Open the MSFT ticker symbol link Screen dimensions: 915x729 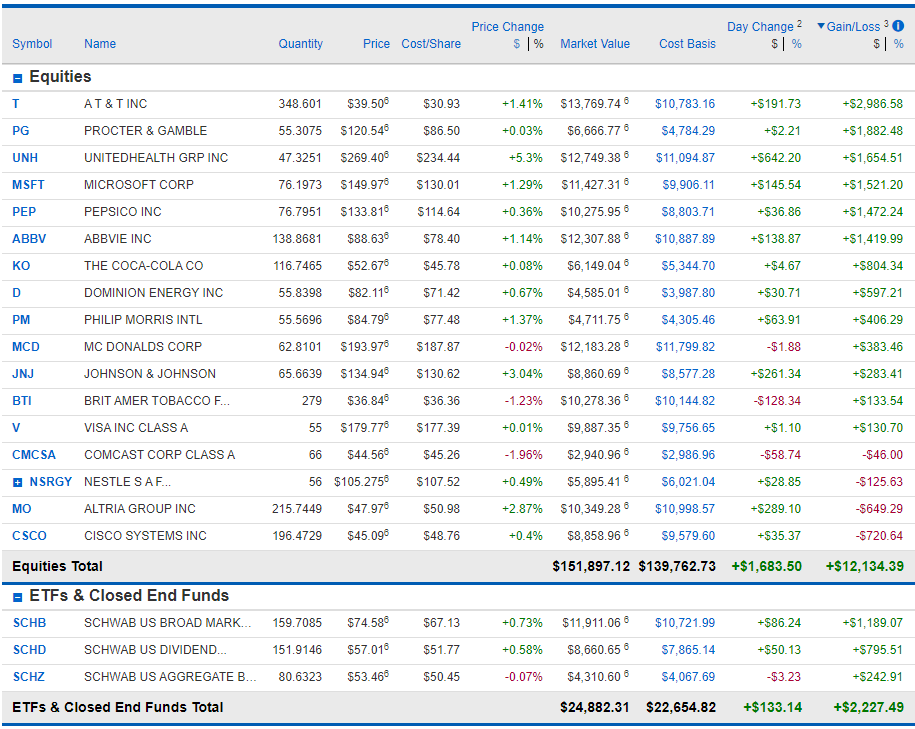coord(28,184)
